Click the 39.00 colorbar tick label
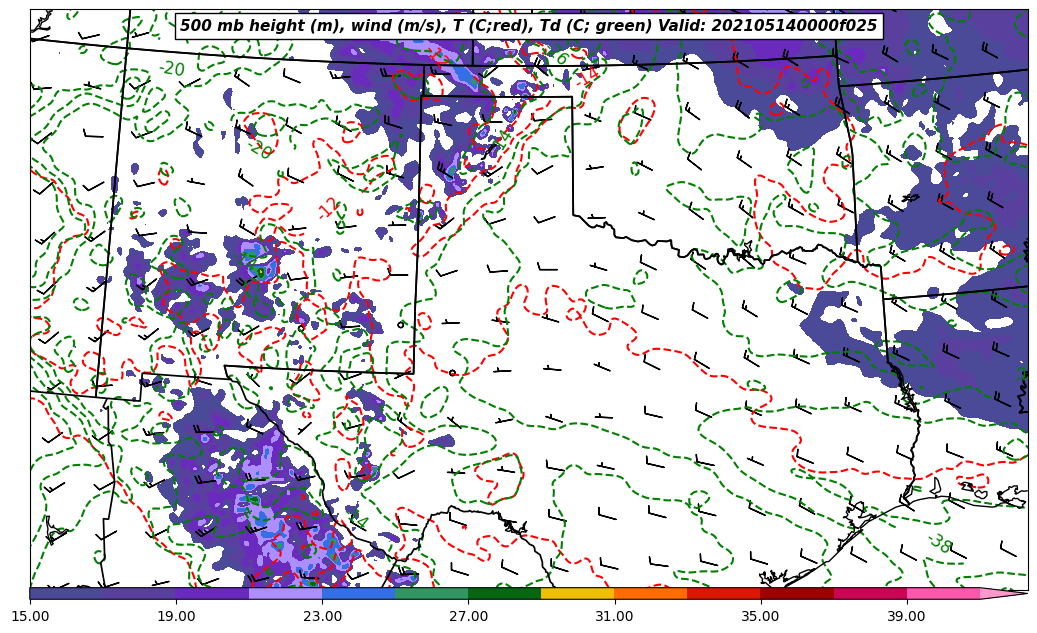1037x633 pixels. (x=906, y=616)
